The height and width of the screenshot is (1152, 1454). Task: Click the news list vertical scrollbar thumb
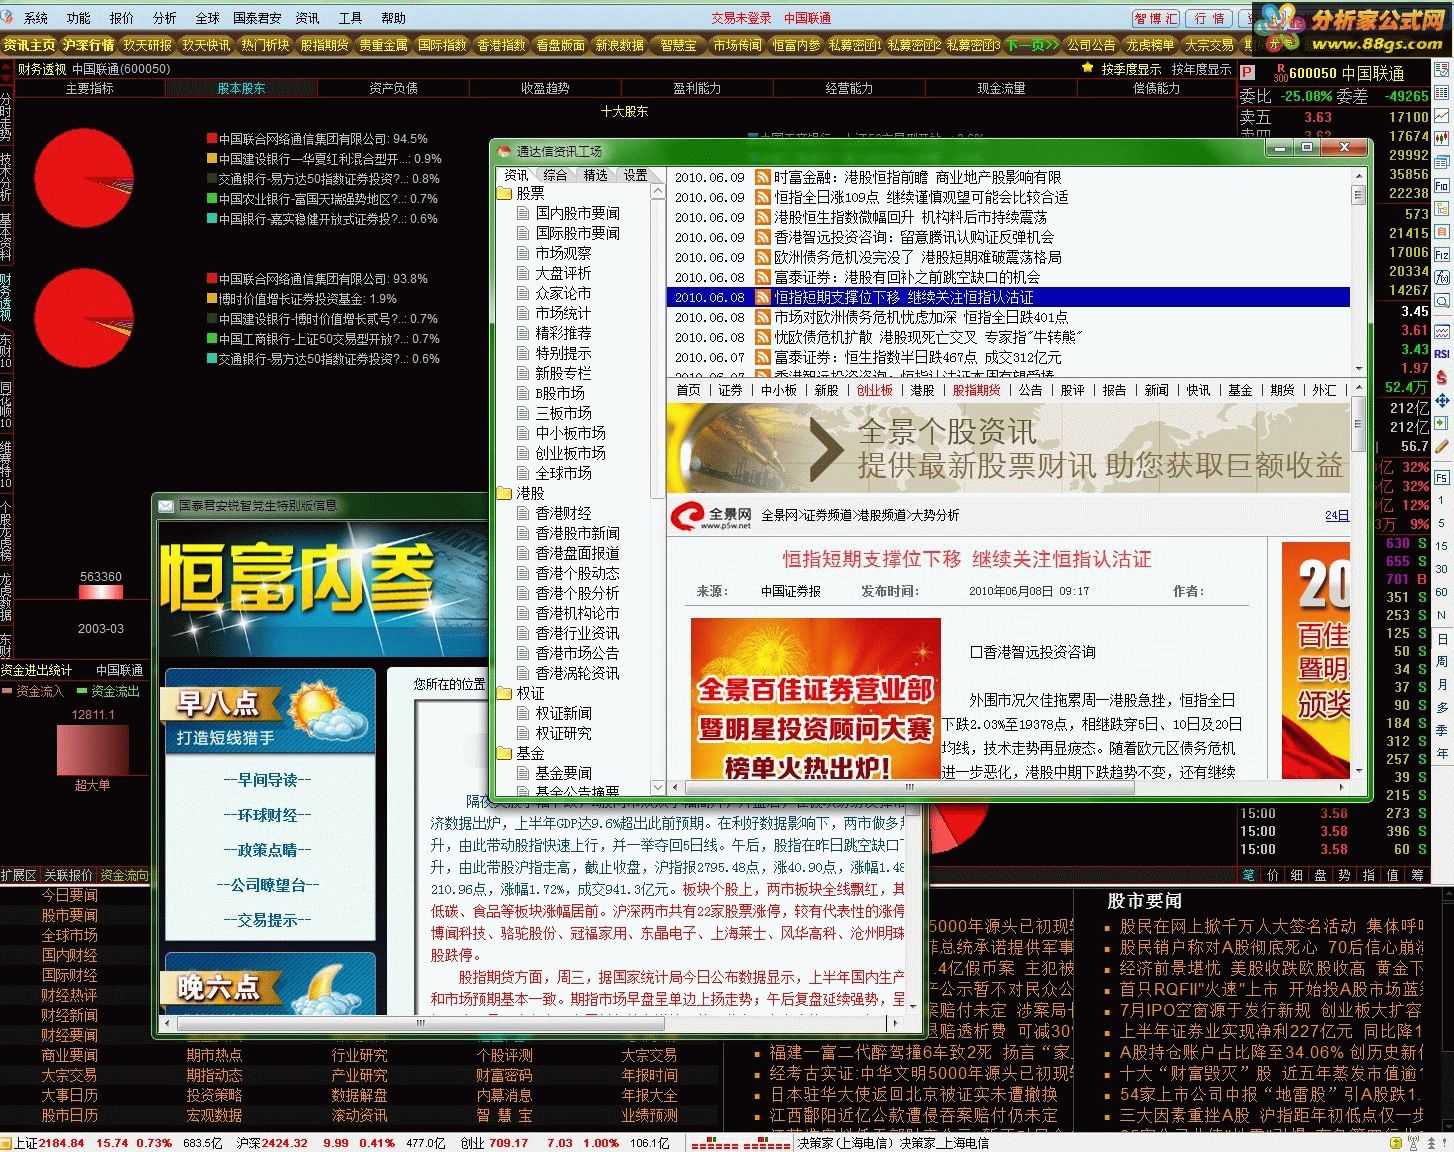click(x=1358, y=195)
